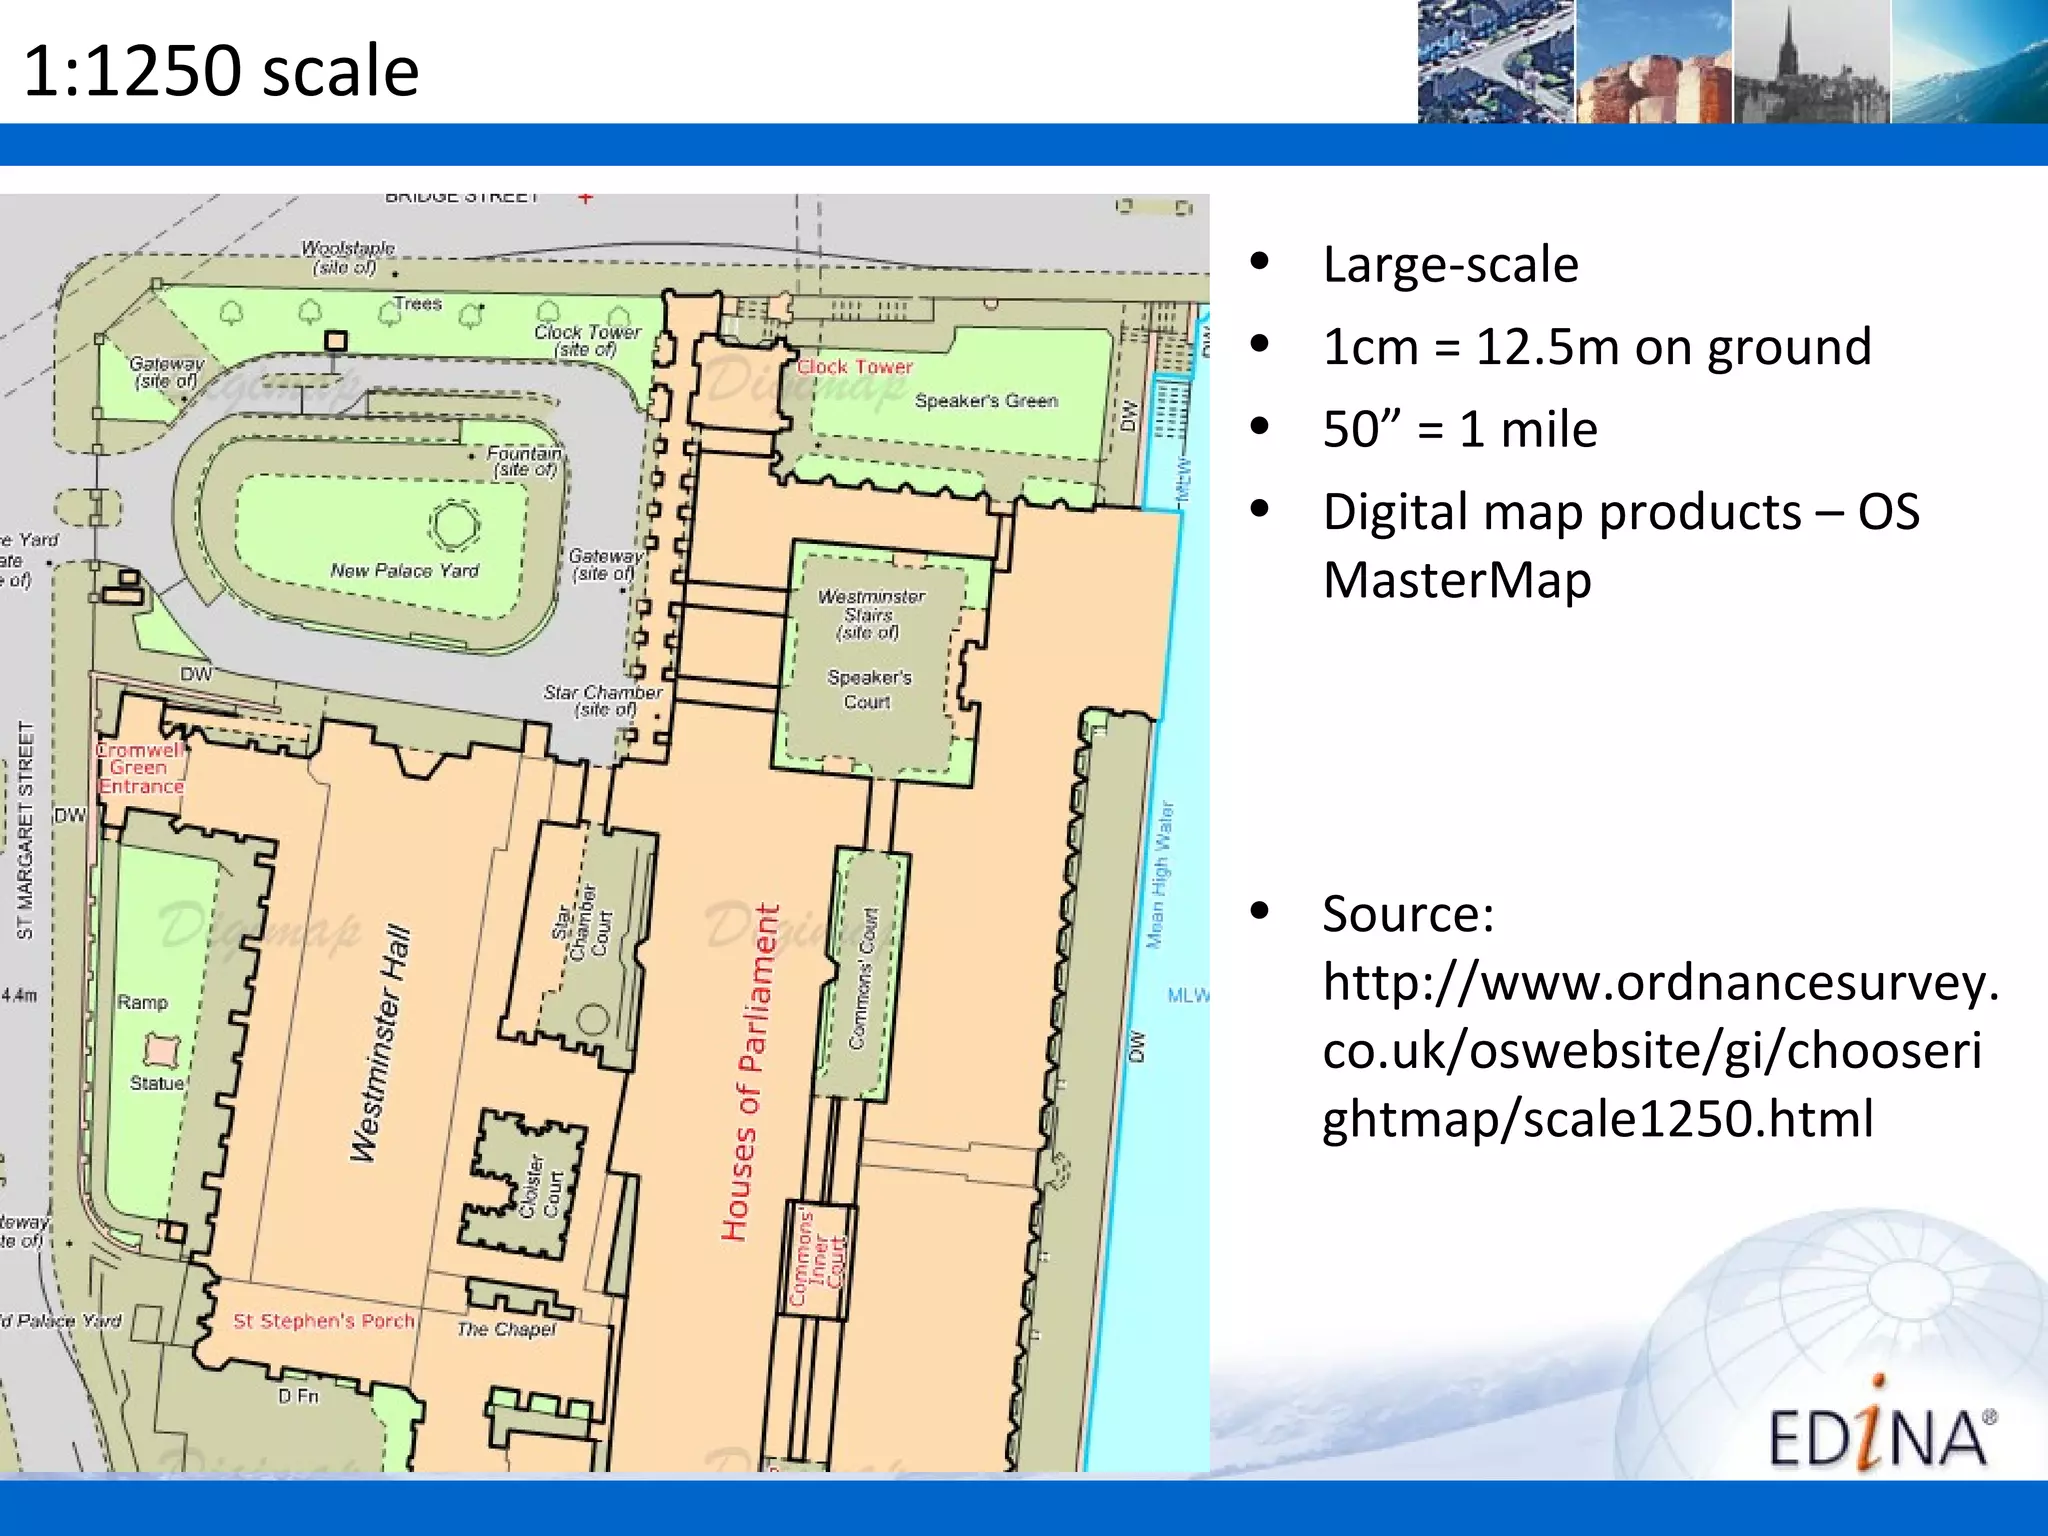This screenshot has width=2048, height=1536.
Task: Click the 'Westminster Hall' map label
Action: [381, 1043]
